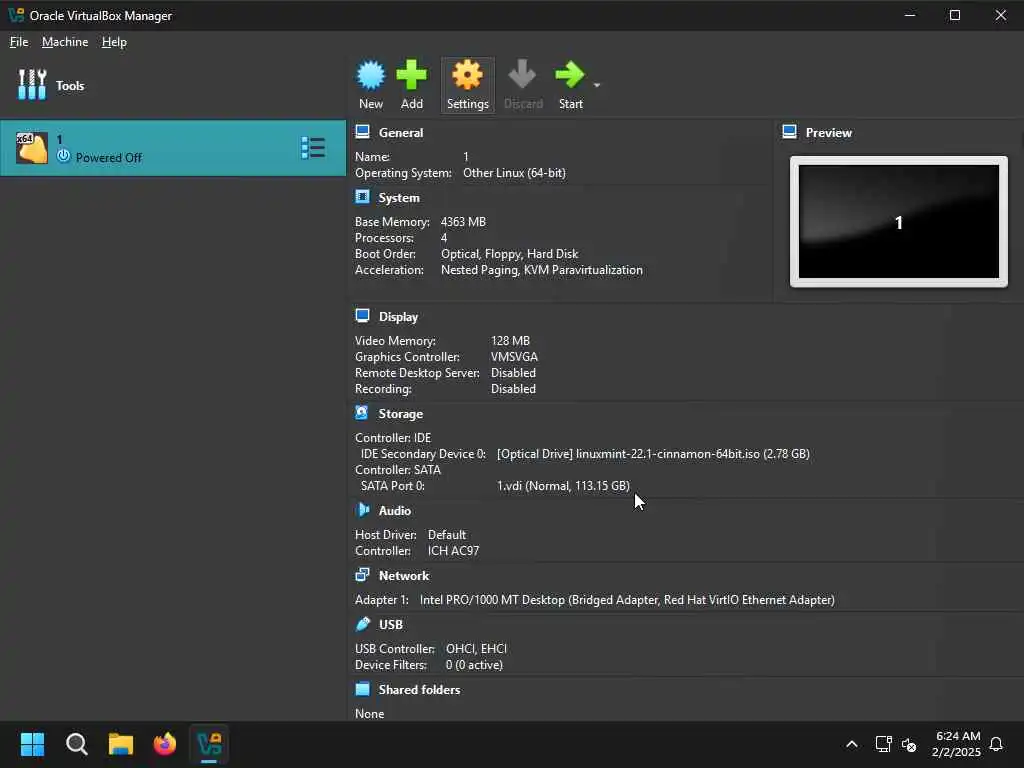This screenshot has height=768, width=1024.
Task: Open the Audio section header link
Action: click(394, 511)
